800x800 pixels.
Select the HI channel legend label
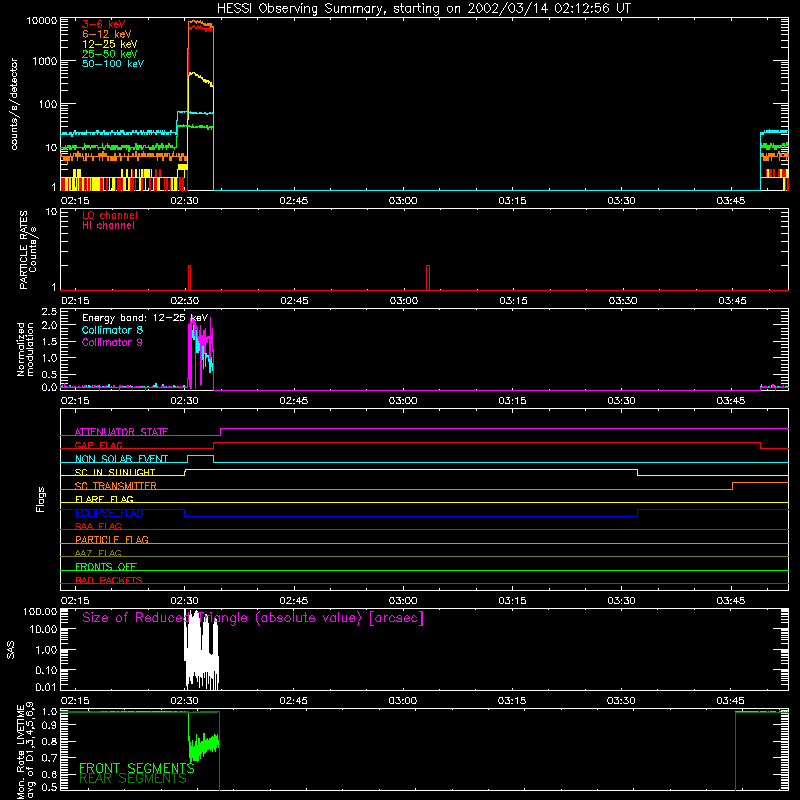(108, 226)
